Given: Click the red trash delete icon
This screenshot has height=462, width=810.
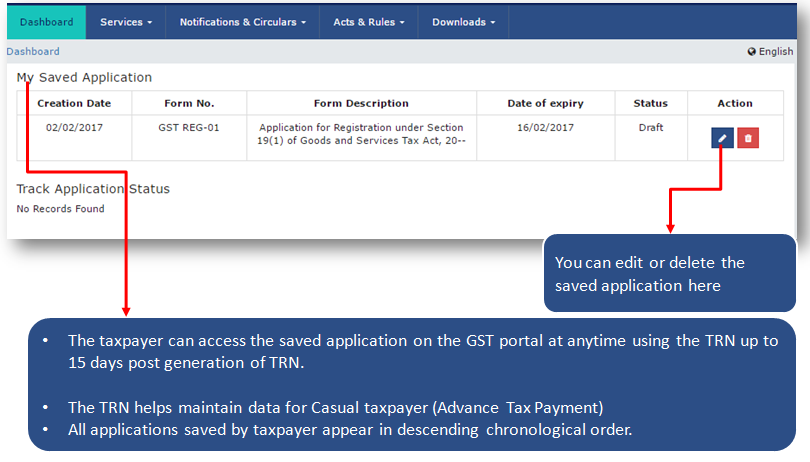Looking at the screenshot, I should (747, 138).
